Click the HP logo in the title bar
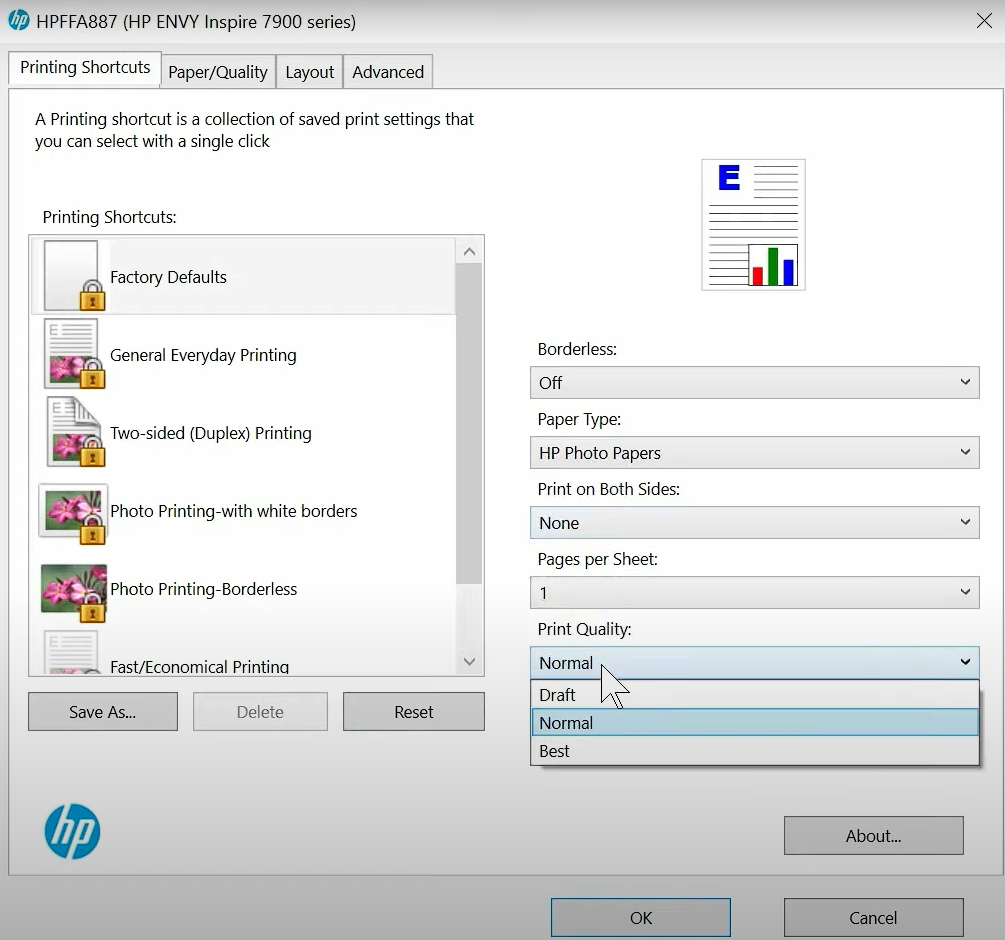The width and height of the screenshot is (1005, 940). tap(19, 21)
